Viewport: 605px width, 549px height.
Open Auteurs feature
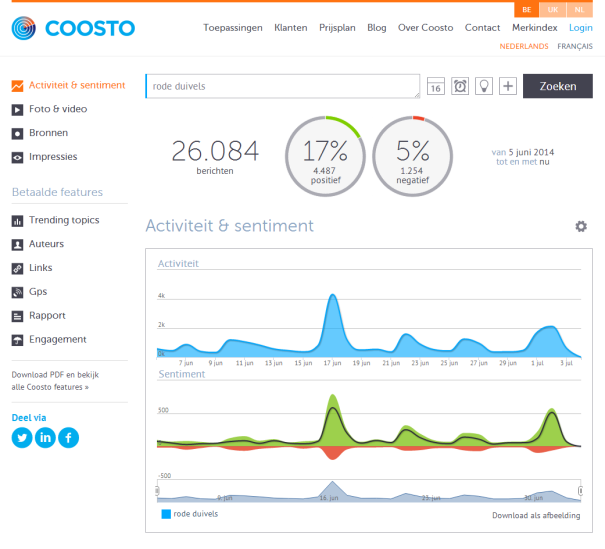click(46, 244)
